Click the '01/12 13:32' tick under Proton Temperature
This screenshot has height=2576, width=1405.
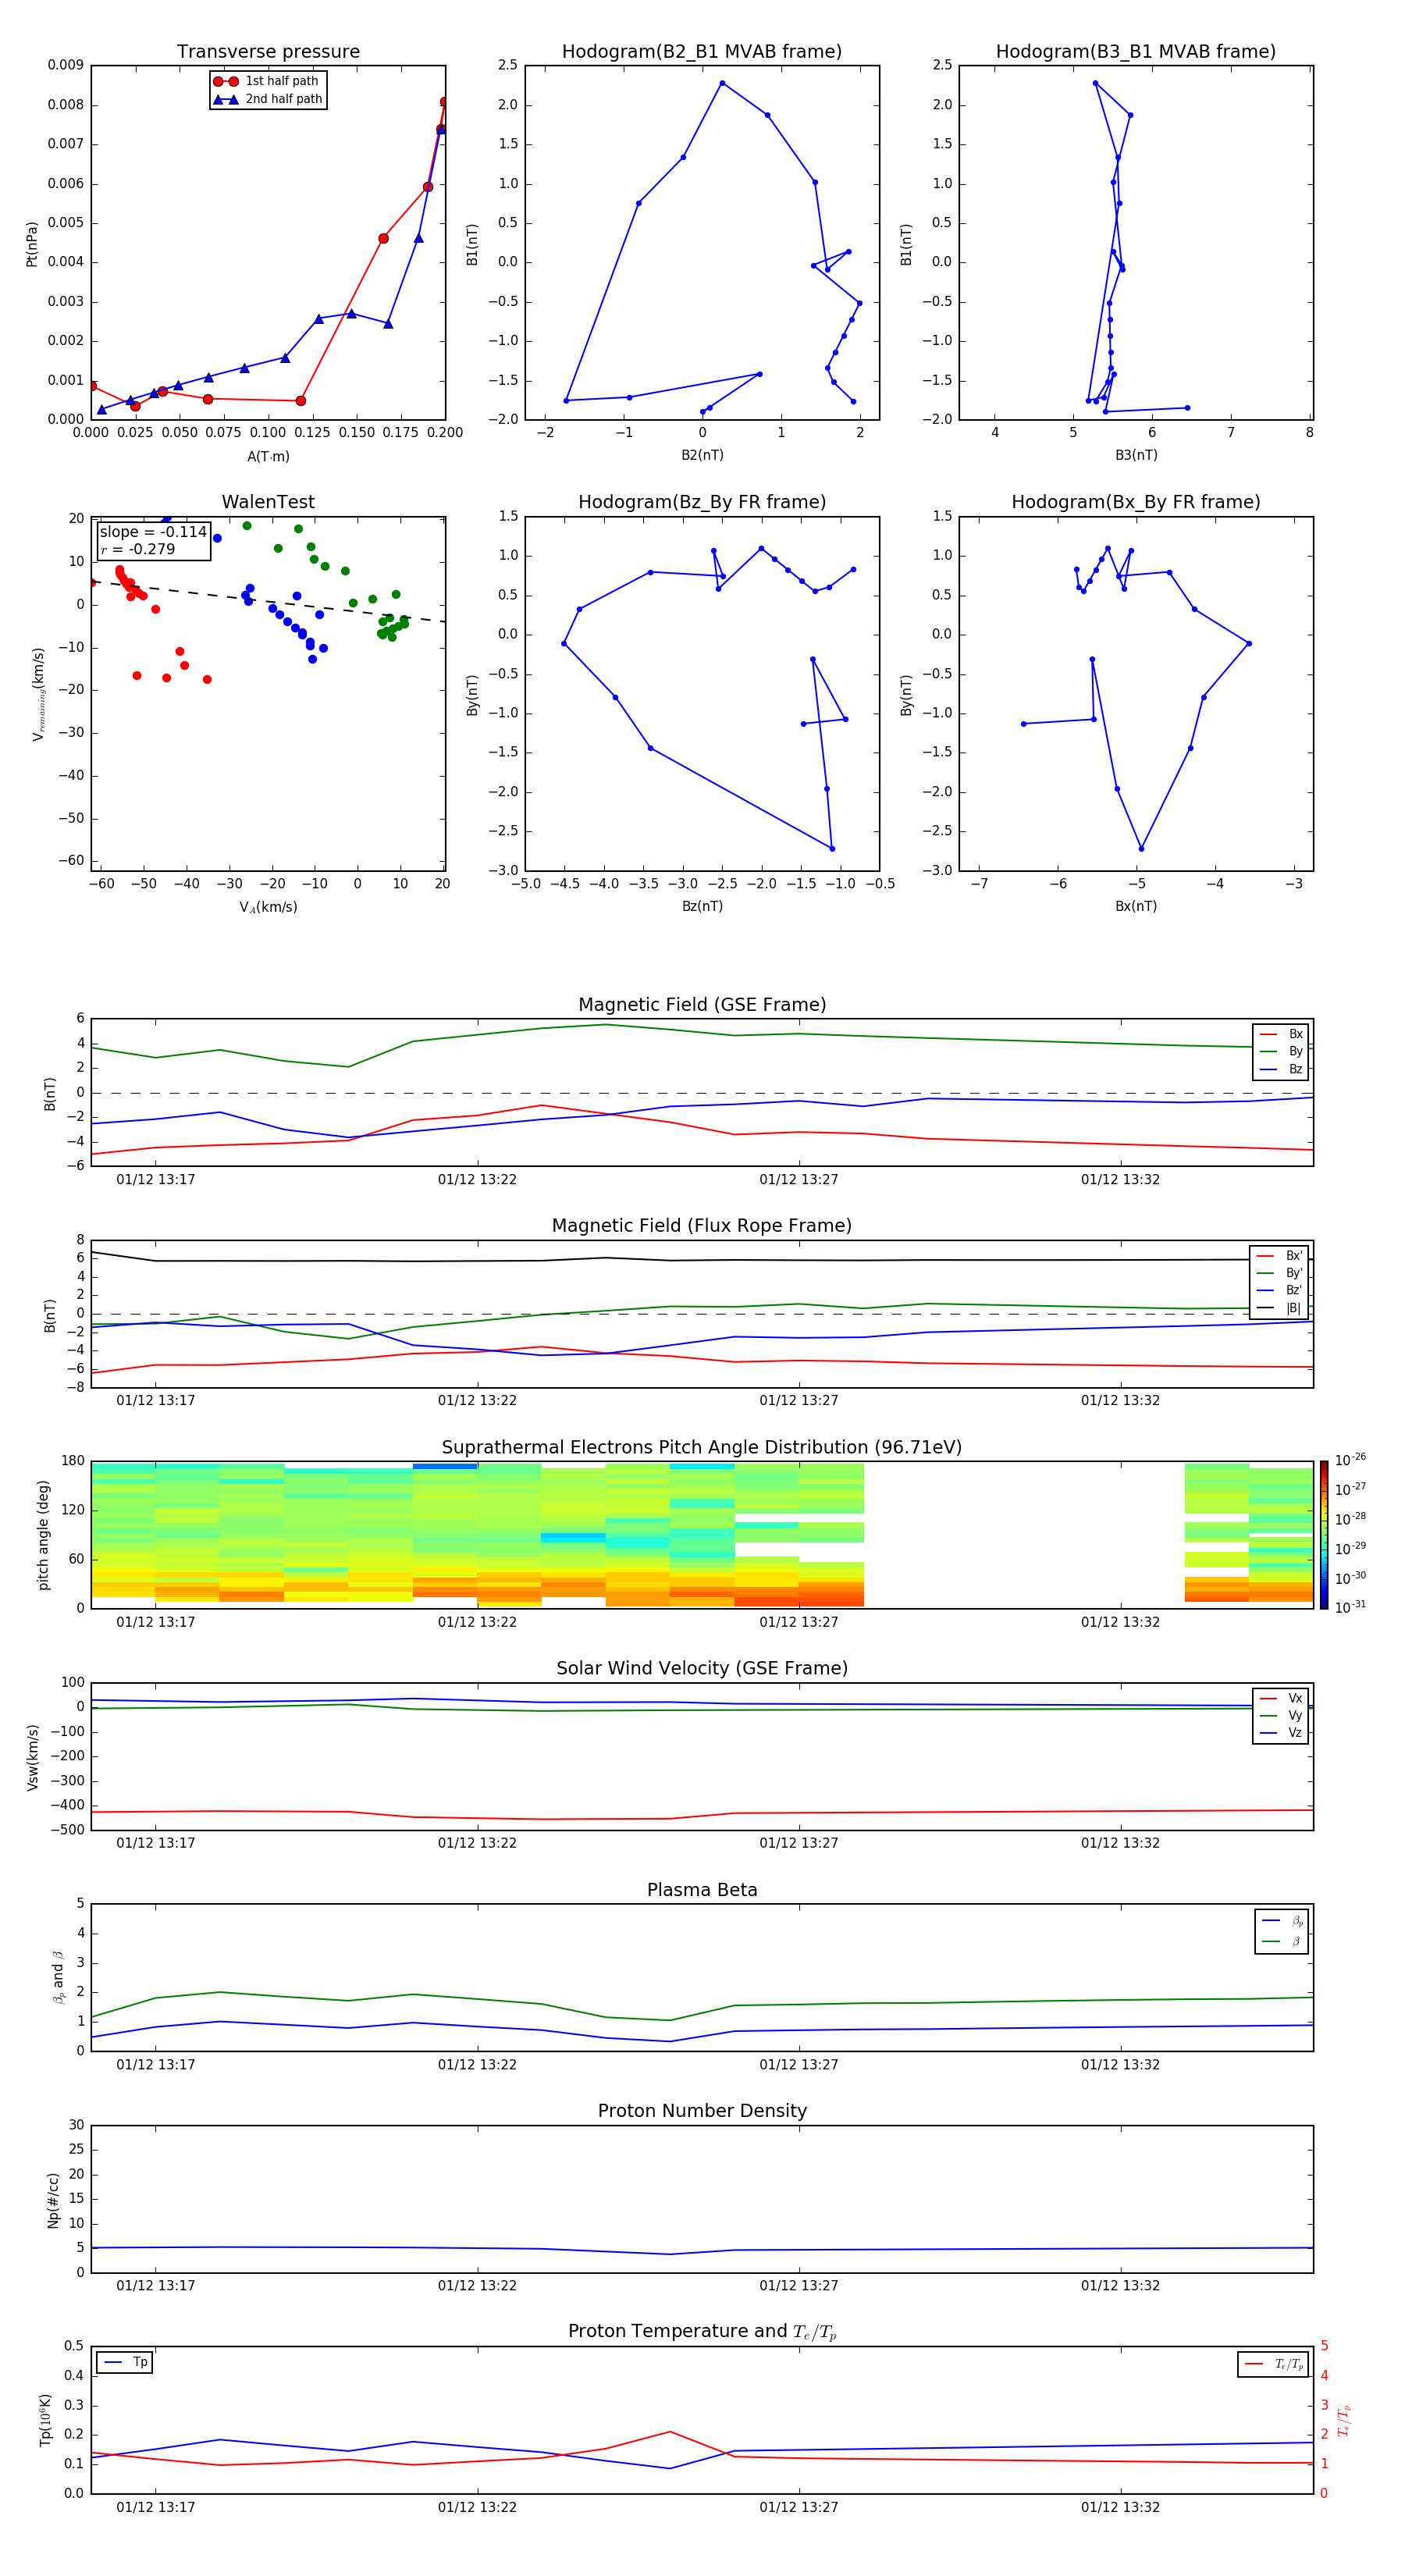1120,2507
